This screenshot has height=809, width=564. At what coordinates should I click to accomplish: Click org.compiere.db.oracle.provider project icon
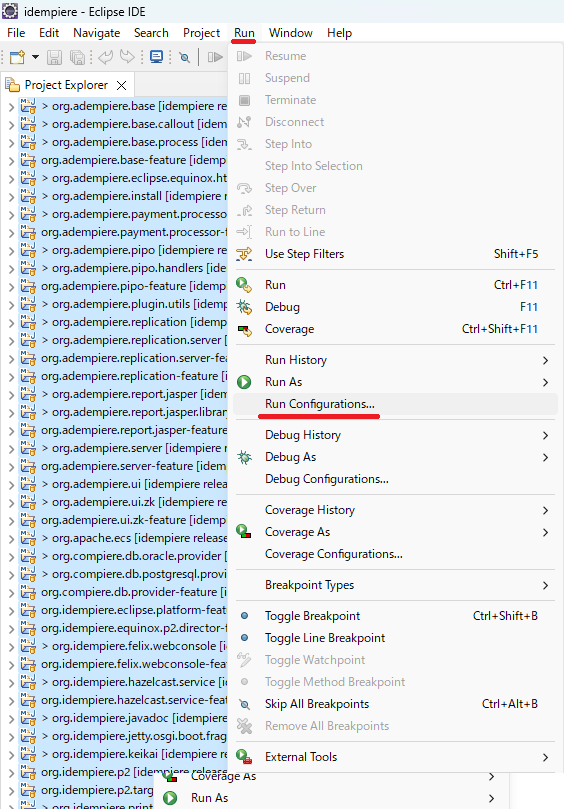coord(28,557)
